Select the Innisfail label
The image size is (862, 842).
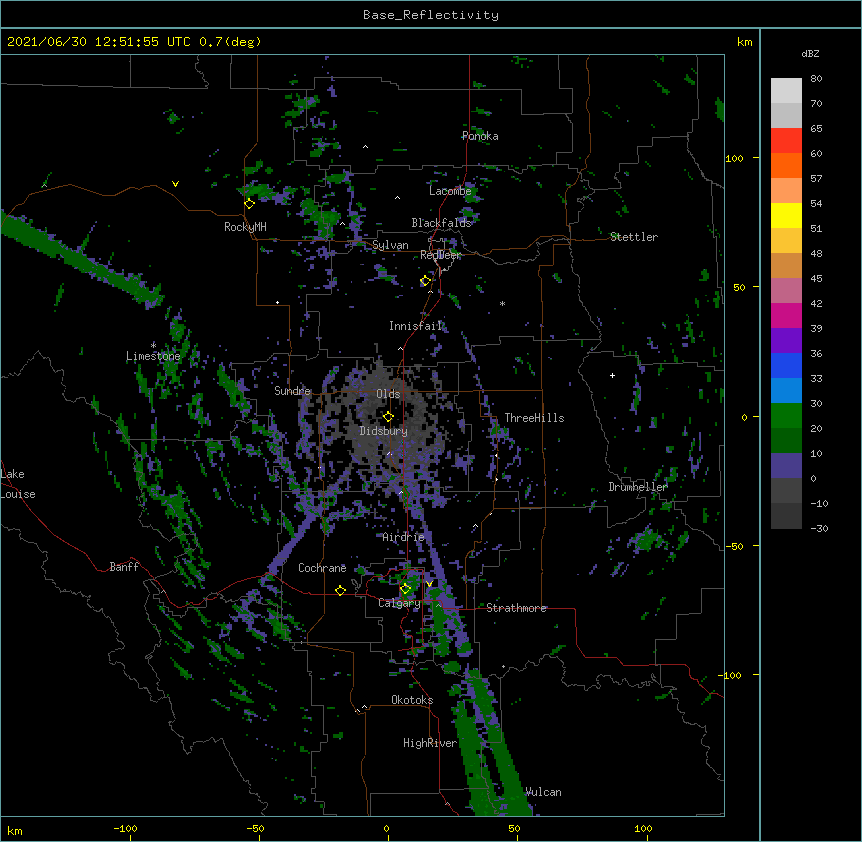click(x=416, y=326)
